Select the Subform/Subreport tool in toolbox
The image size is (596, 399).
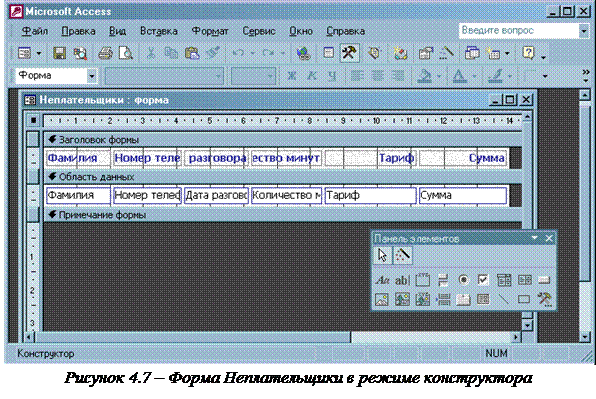click(483, 299)
